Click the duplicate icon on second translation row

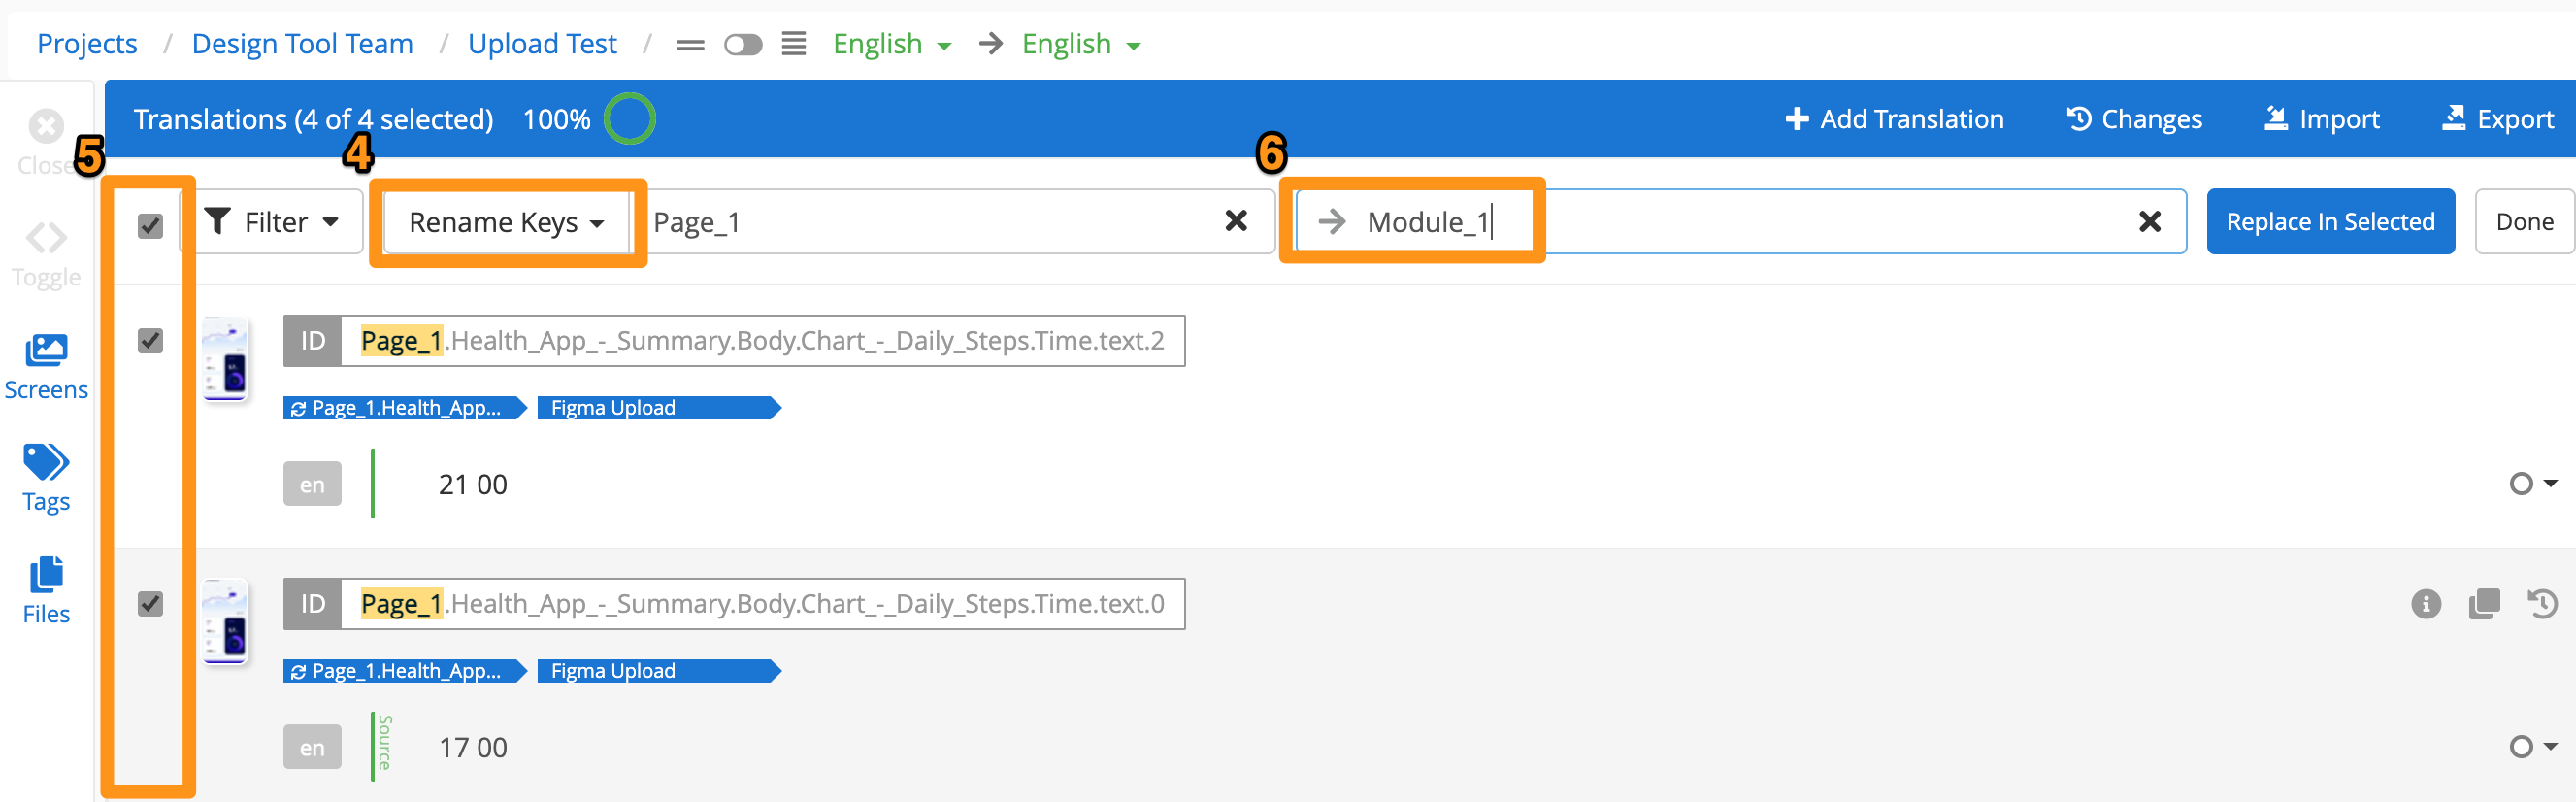(2483, 604)
